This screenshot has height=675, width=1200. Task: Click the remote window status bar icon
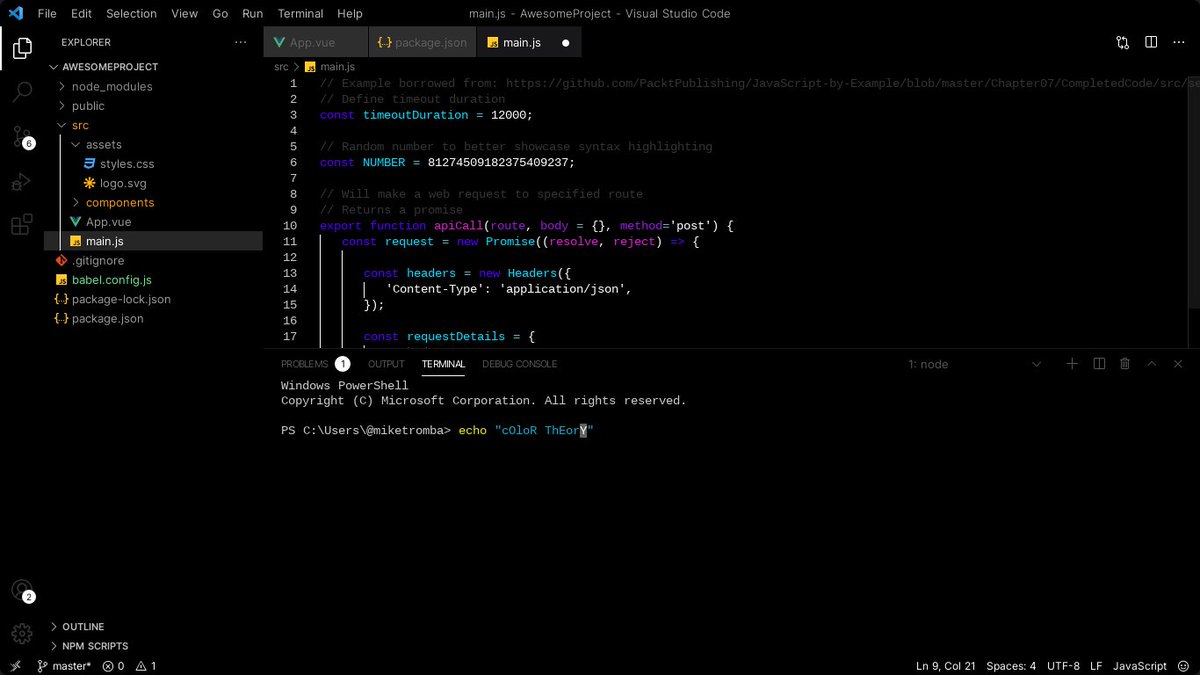coord(15,666)
